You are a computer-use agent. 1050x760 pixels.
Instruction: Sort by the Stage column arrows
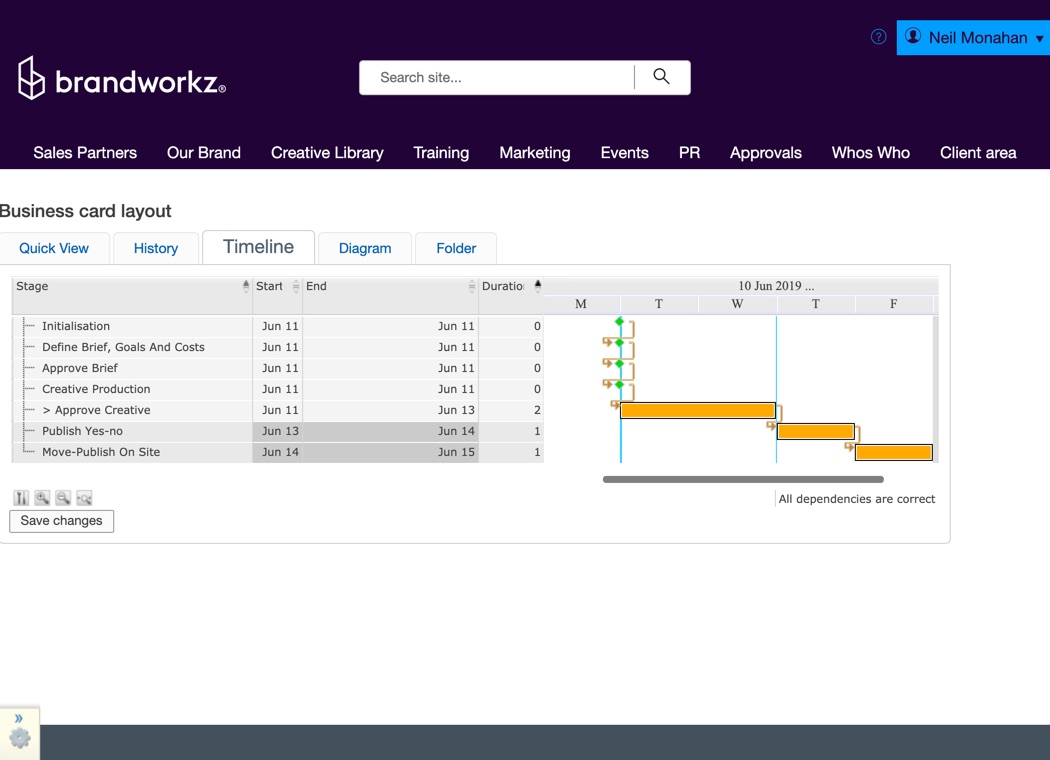click(x=246, y=286)
